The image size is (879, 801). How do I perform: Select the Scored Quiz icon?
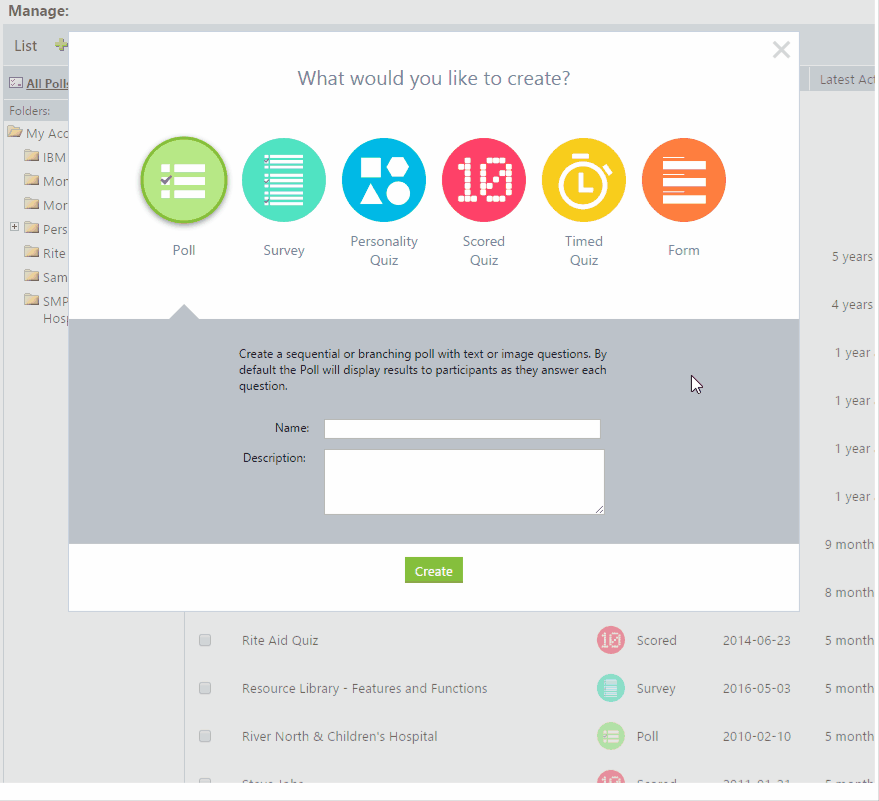(484, 180)
